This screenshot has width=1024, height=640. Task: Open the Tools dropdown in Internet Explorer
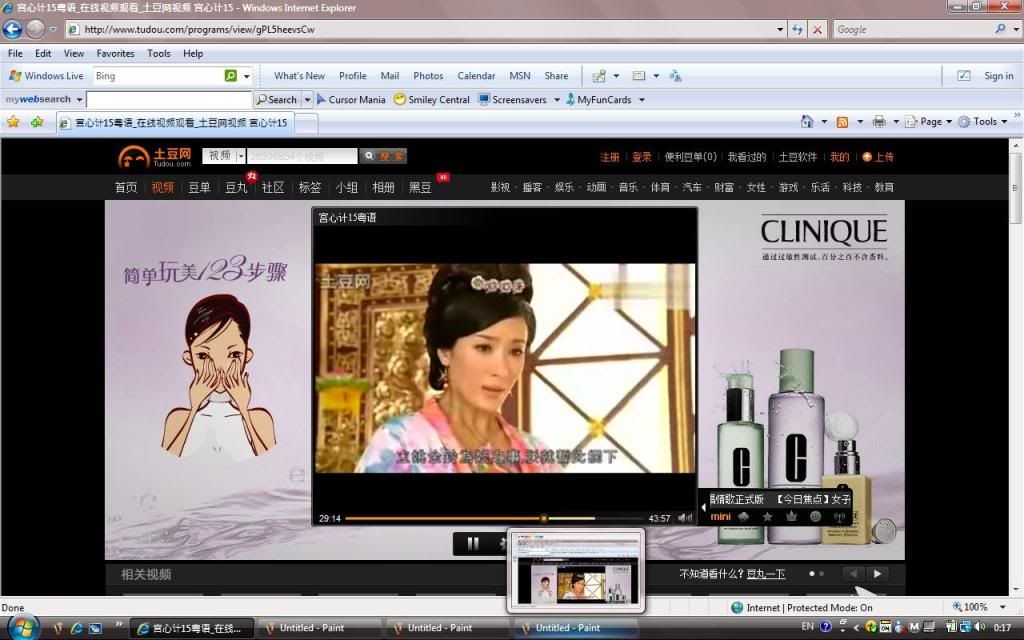pos(987,120)
